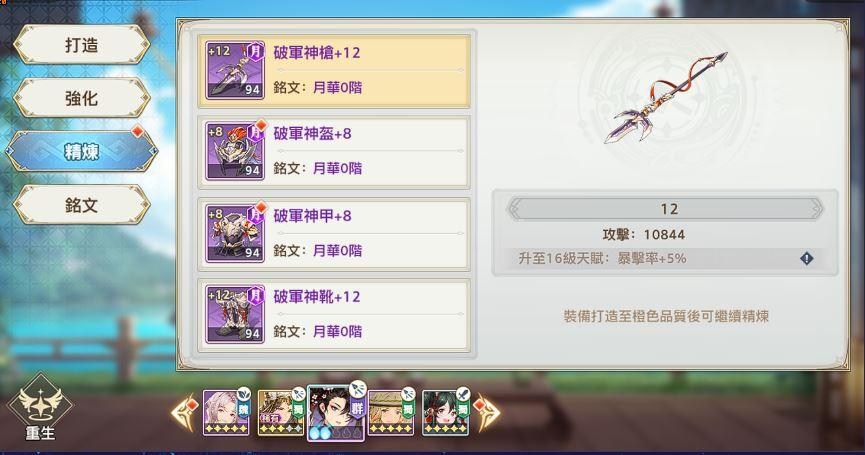Switch to the 強化 enhance tab

82,98
